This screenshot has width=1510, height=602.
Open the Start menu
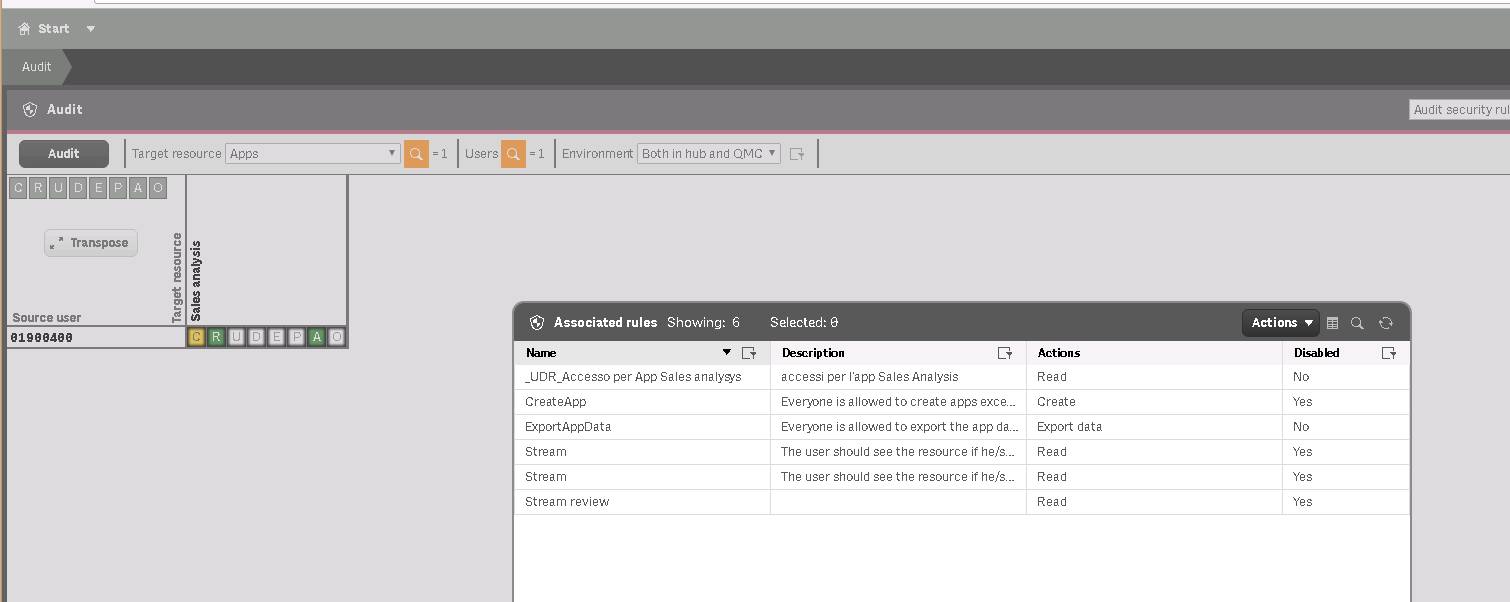[x=56, y=29]
